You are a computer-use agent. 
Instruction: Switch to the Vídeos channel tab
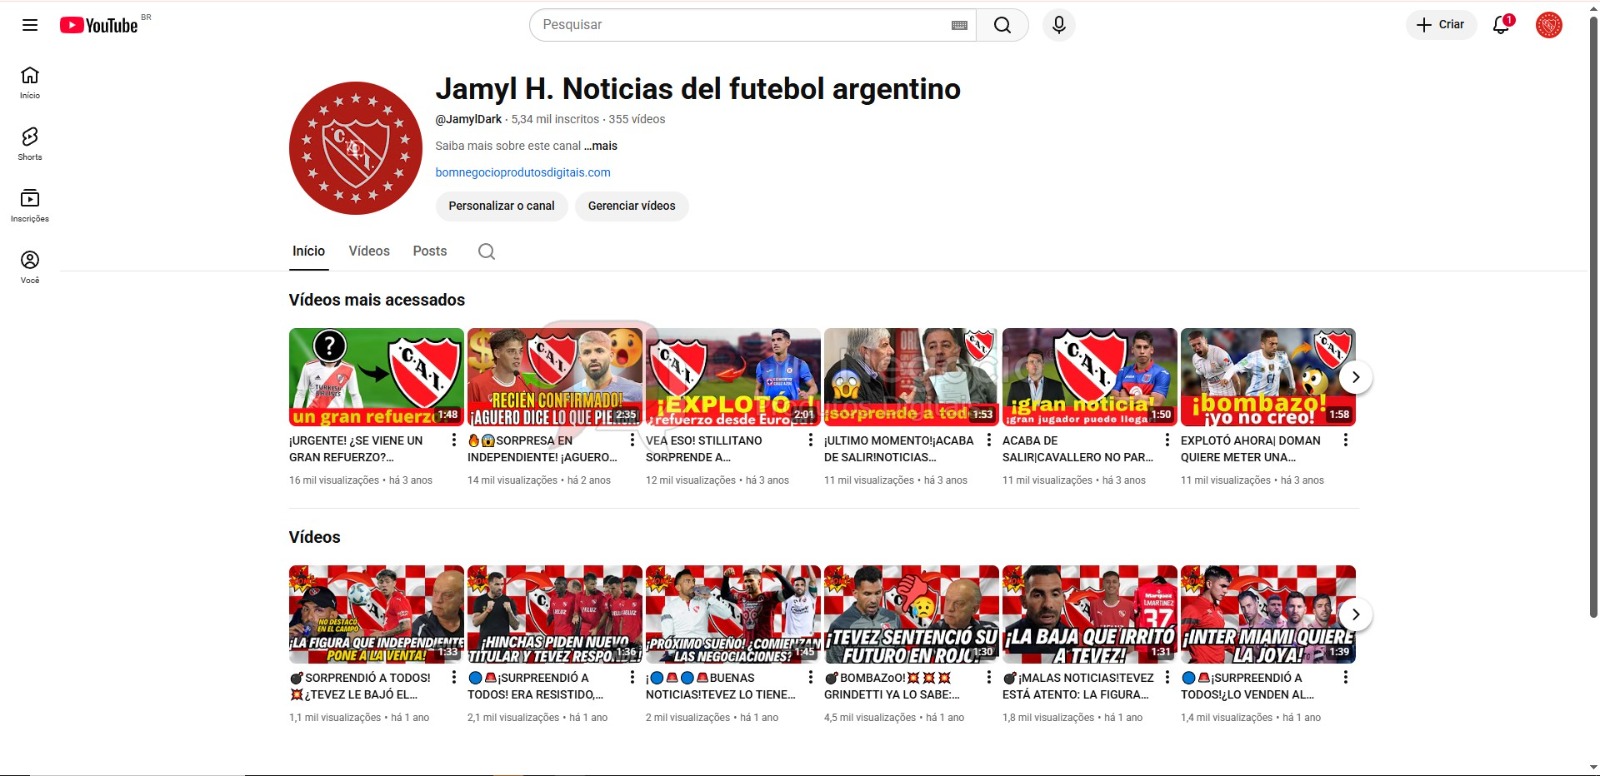tap(369, 251)
